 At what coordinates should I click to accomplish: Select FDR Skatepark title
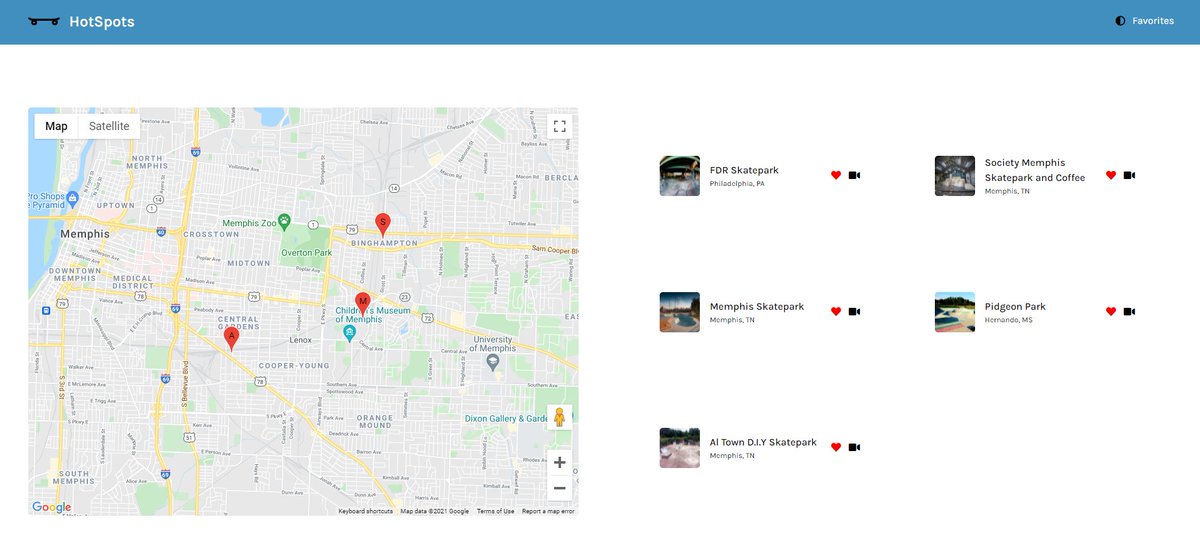tap(744, 170)
